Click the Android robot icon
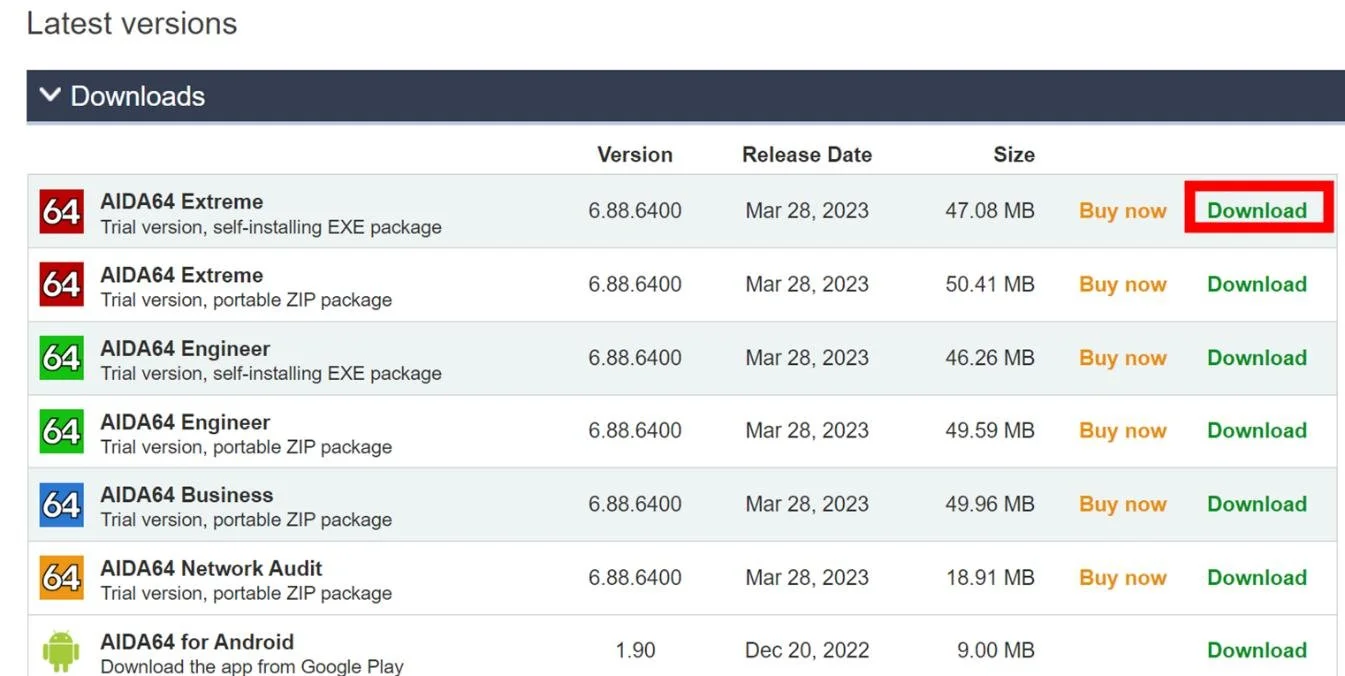1345x676 pixels. pyautogui.click(x=61, y=651)
